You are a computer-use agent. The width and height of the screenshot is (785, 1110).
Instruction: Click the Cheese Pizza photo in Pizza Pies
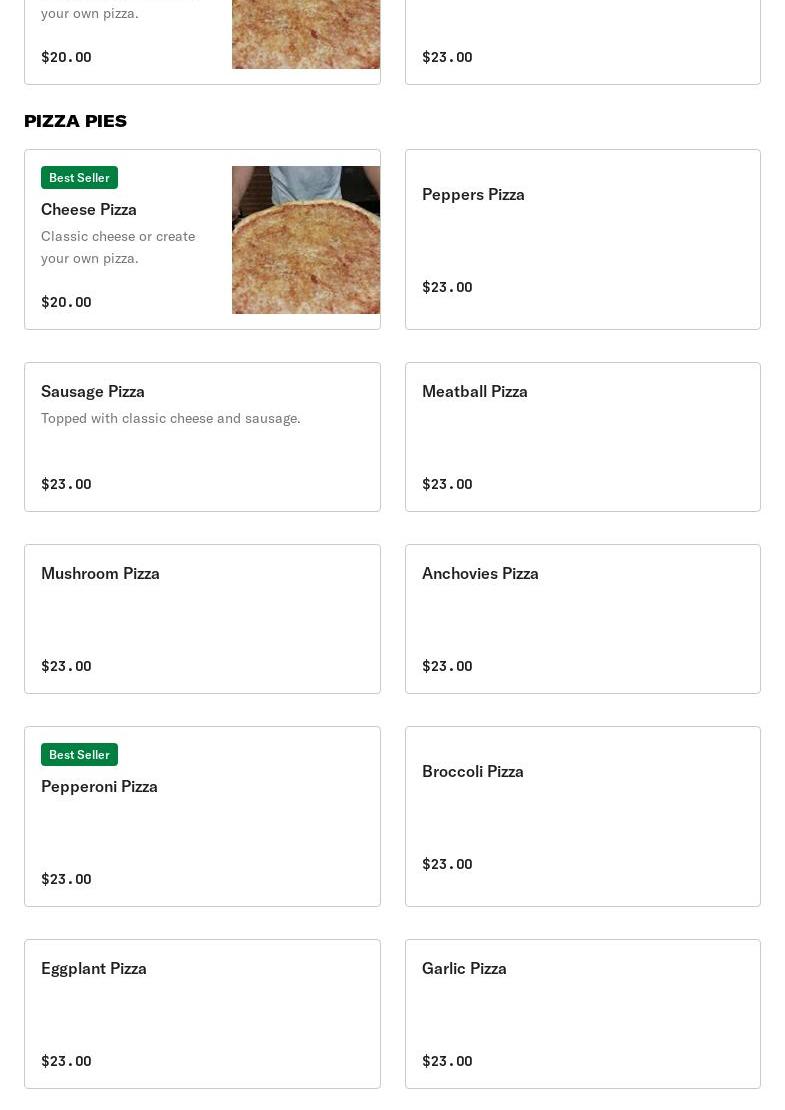pyautogui.click(x=305, y=240)
